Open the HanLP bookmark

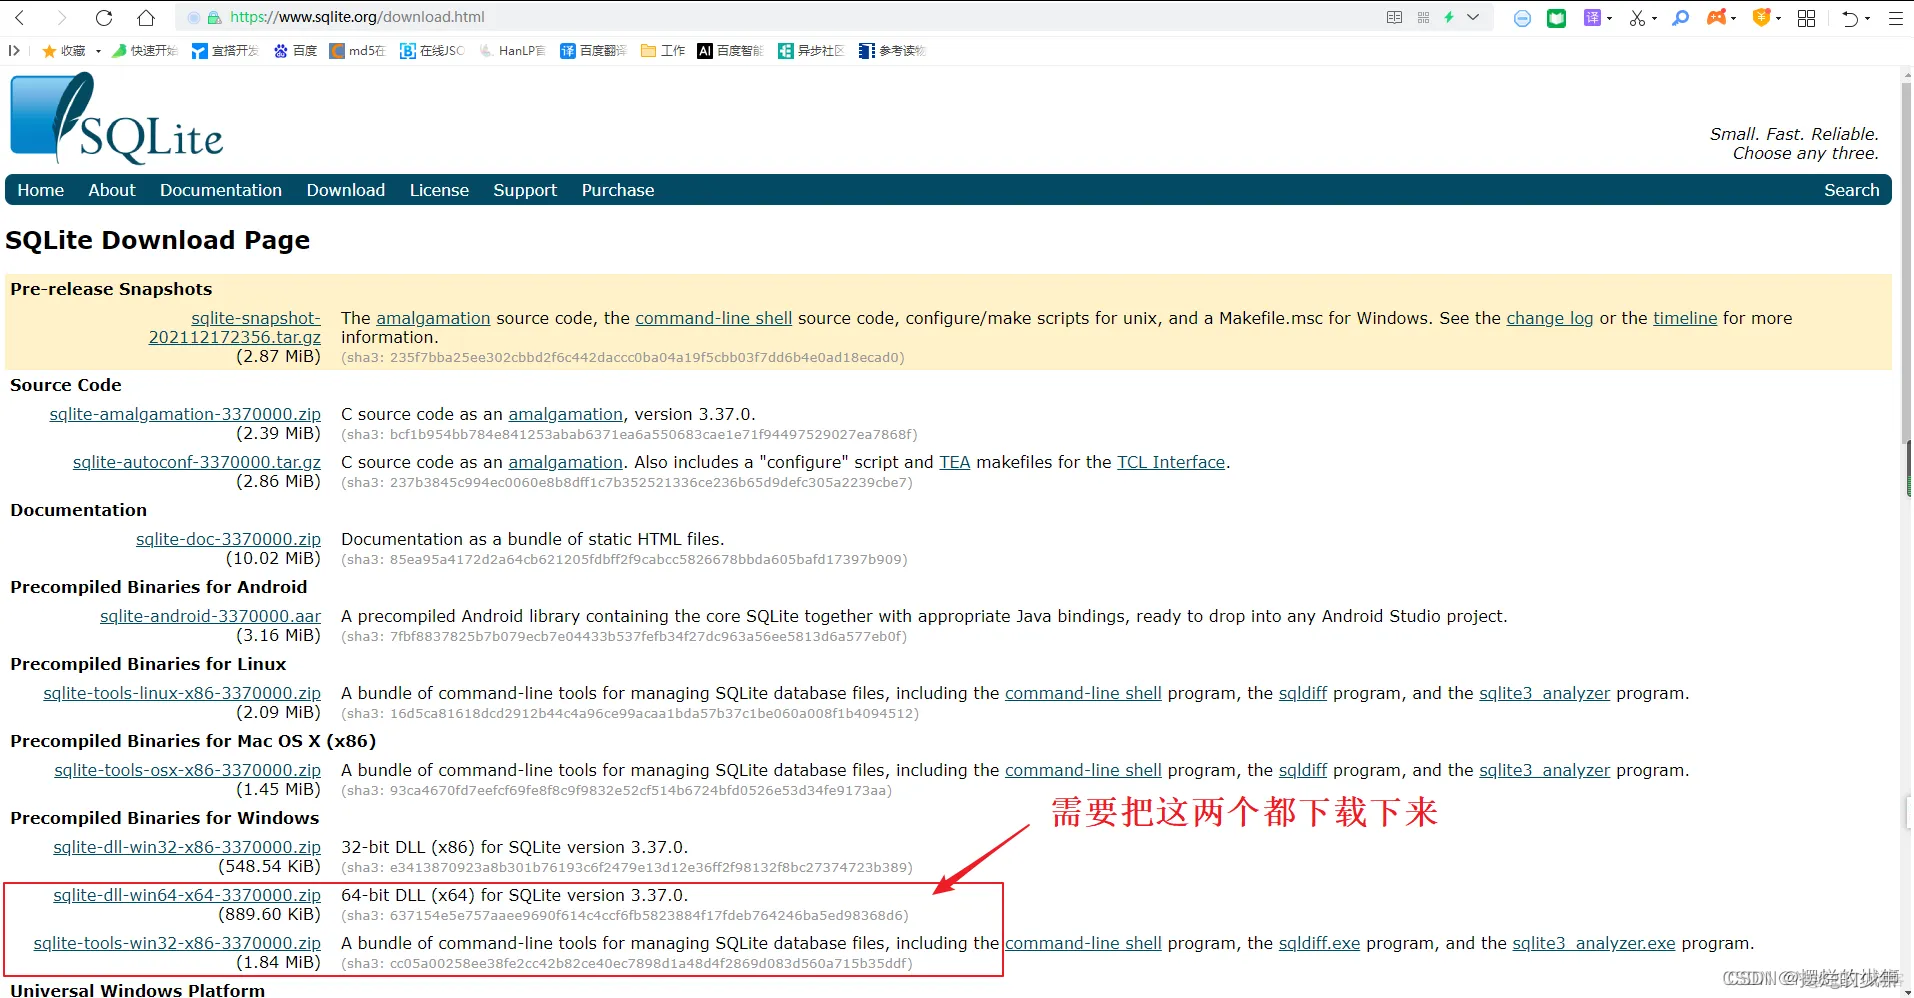pyautogui.click(x=512, y=51)
